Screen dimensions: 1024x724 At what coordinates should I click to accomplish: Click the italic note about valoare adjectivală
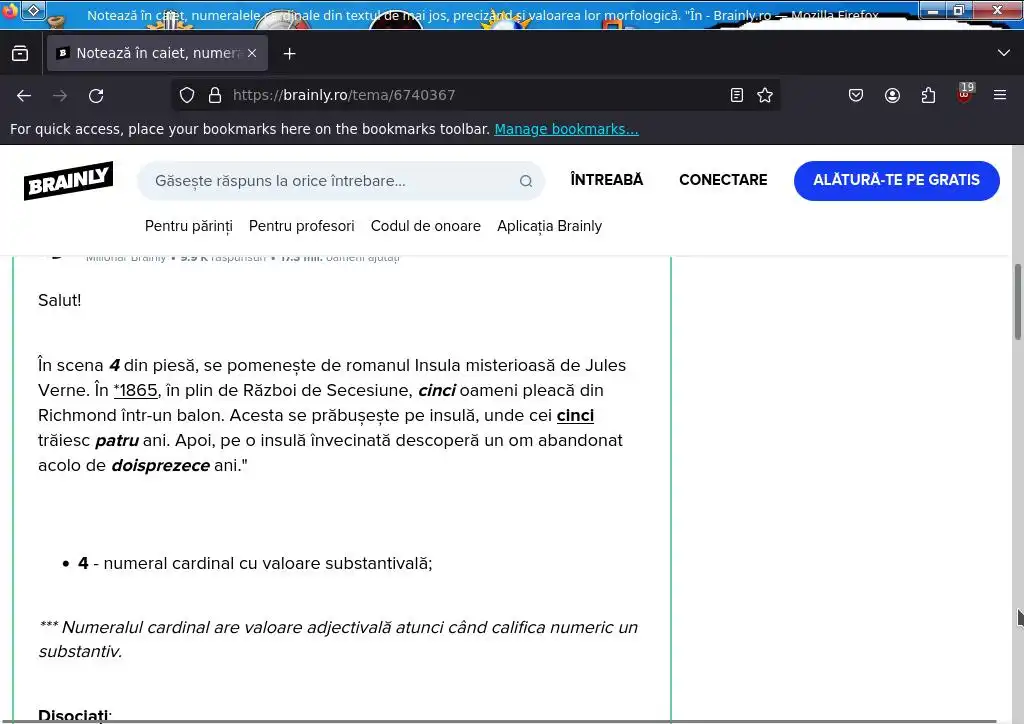coord(338,639)
